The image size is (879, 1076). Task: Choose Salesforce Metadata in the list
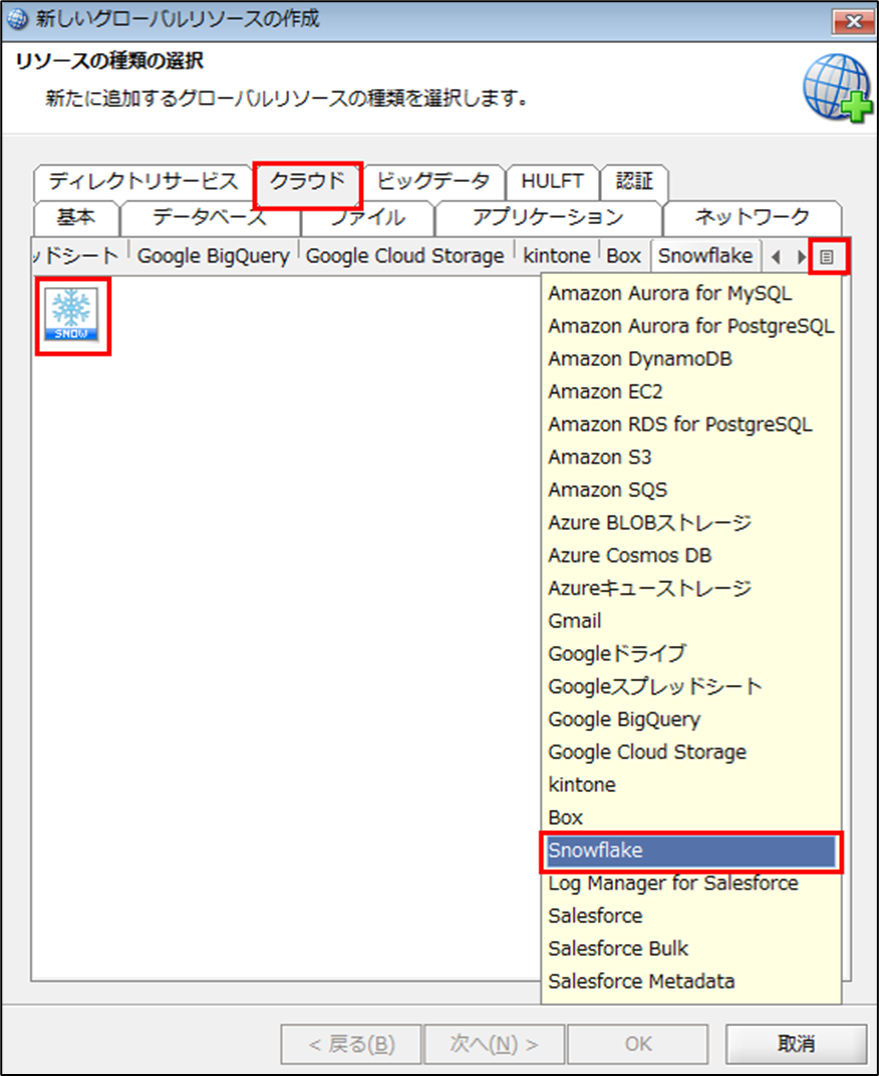coord(691,981)
